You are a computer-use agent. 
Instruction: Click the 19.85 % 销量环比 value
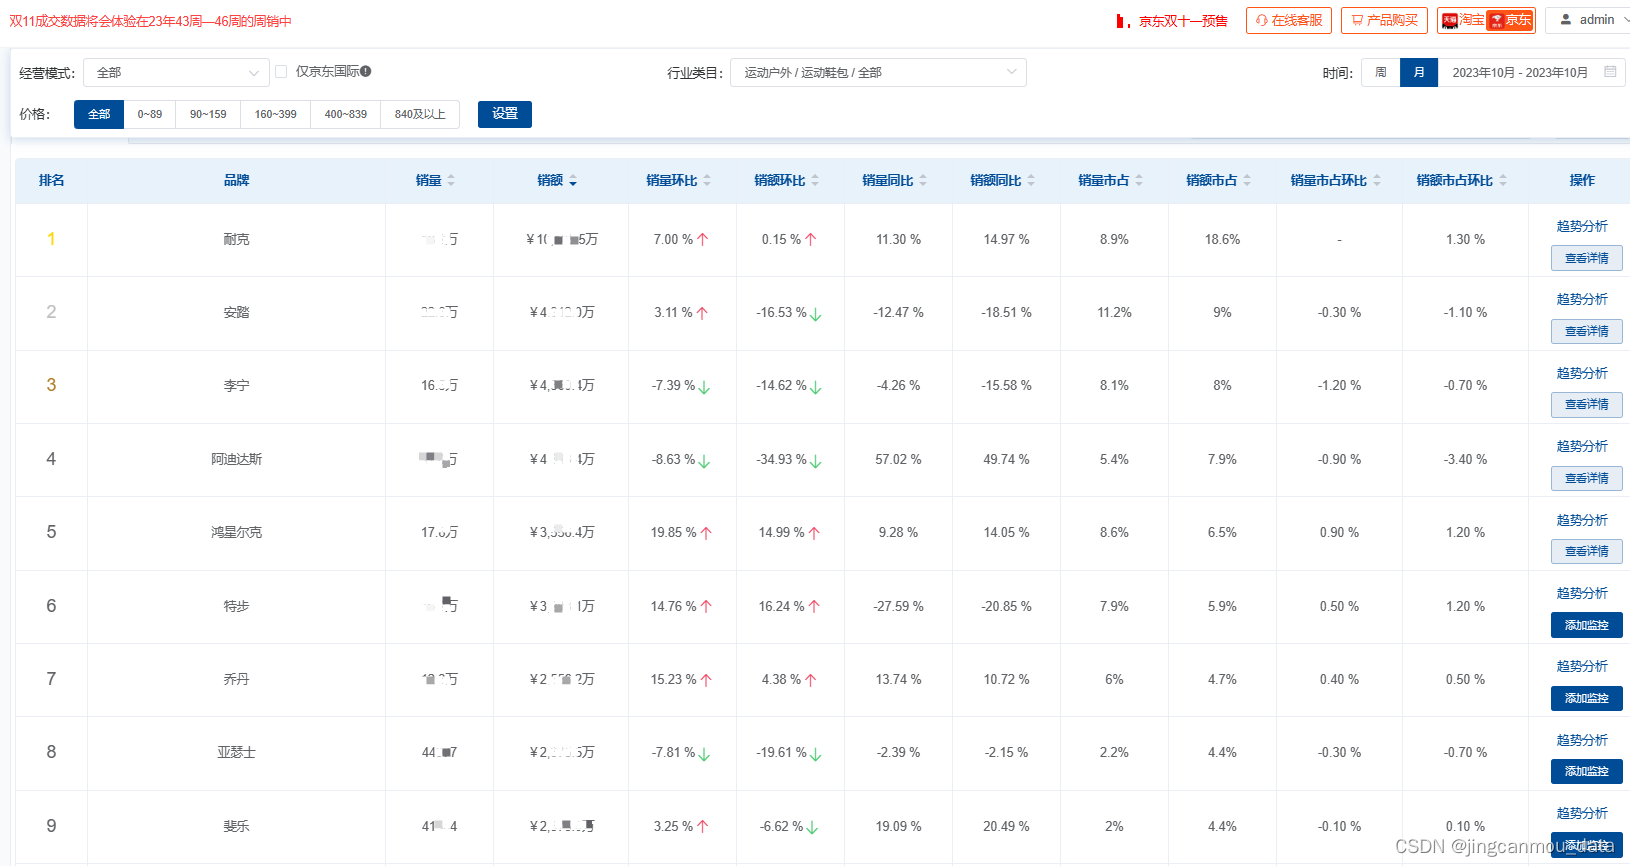pos(672,533)
